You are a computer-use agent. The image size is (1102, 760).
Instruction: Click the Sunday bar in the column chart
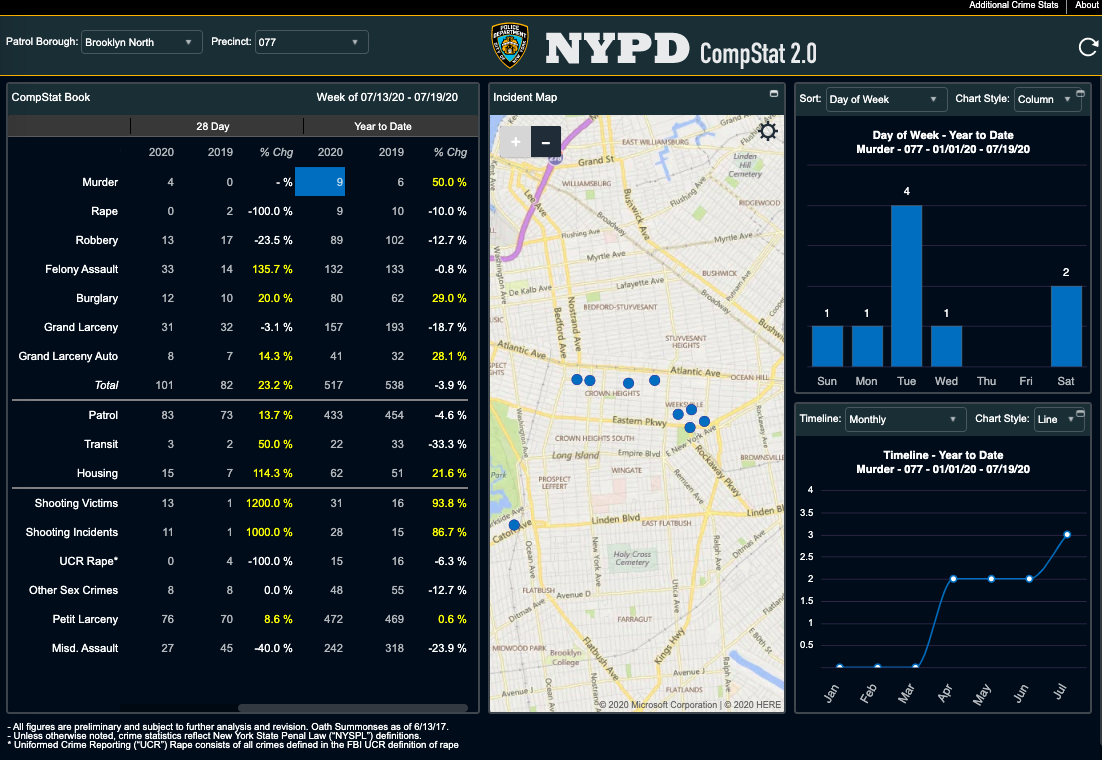point(827,346)
